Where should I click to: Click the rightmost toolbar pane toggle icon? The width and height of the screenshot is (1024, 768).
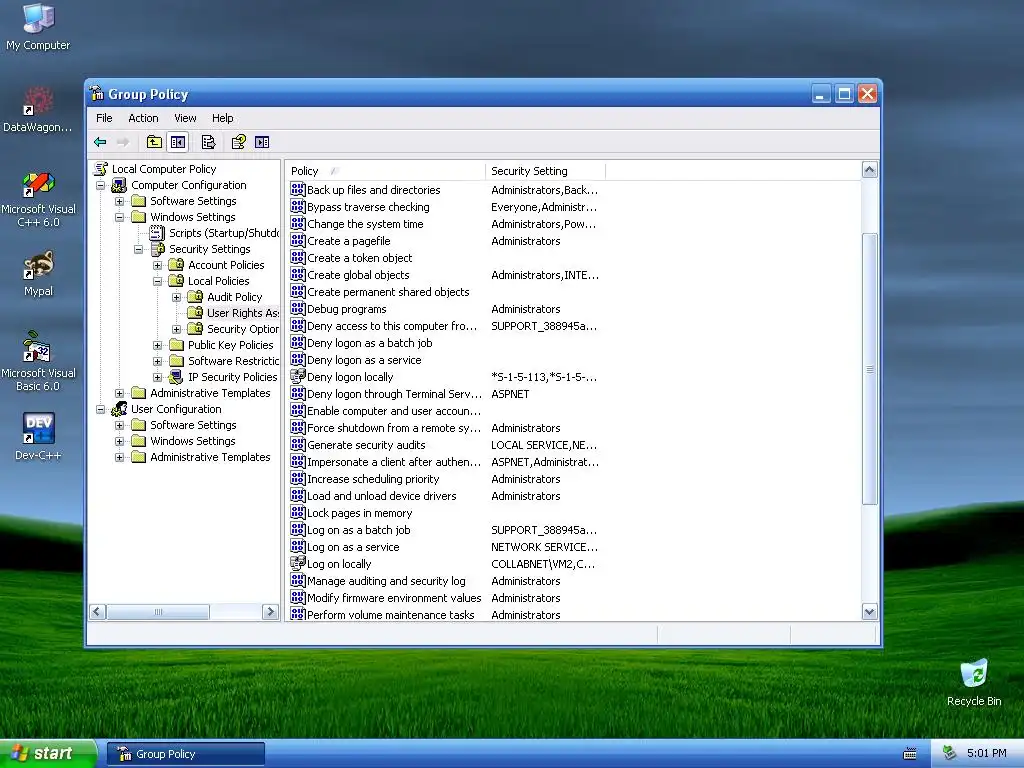pos(262,142)
